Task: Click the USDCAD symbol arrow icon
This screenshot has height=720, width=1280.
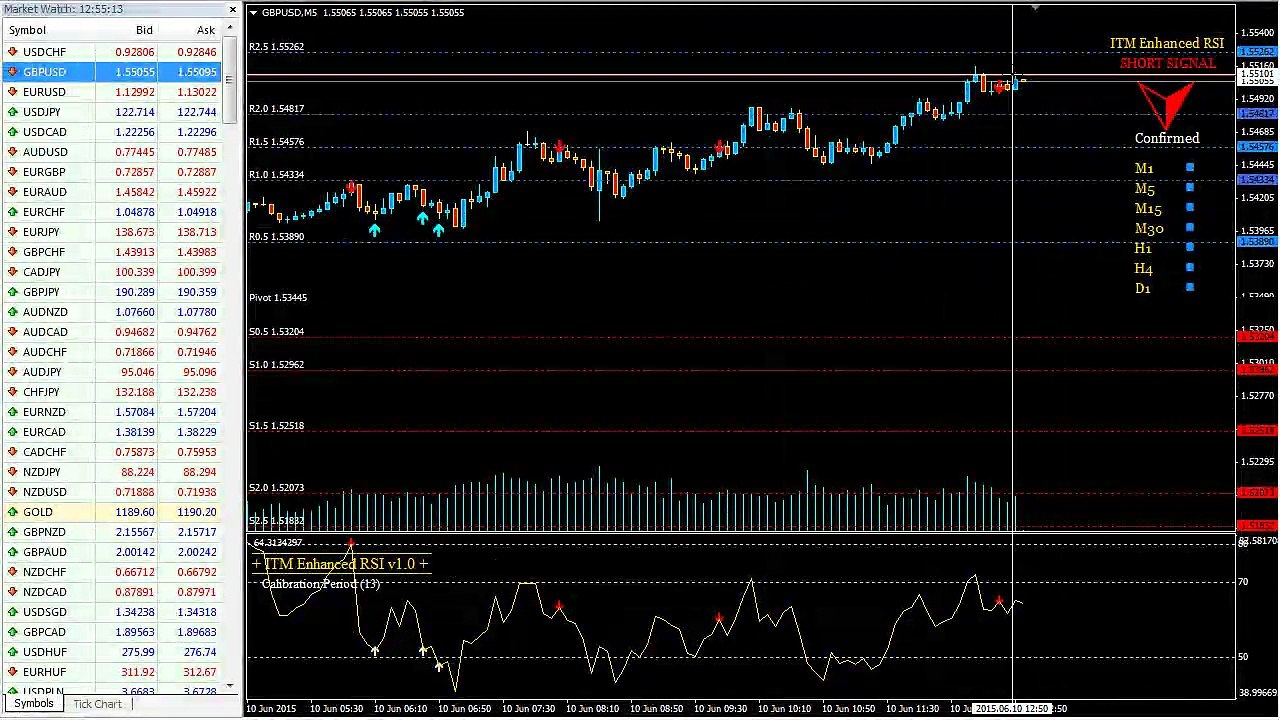Action: coord(12,132)
